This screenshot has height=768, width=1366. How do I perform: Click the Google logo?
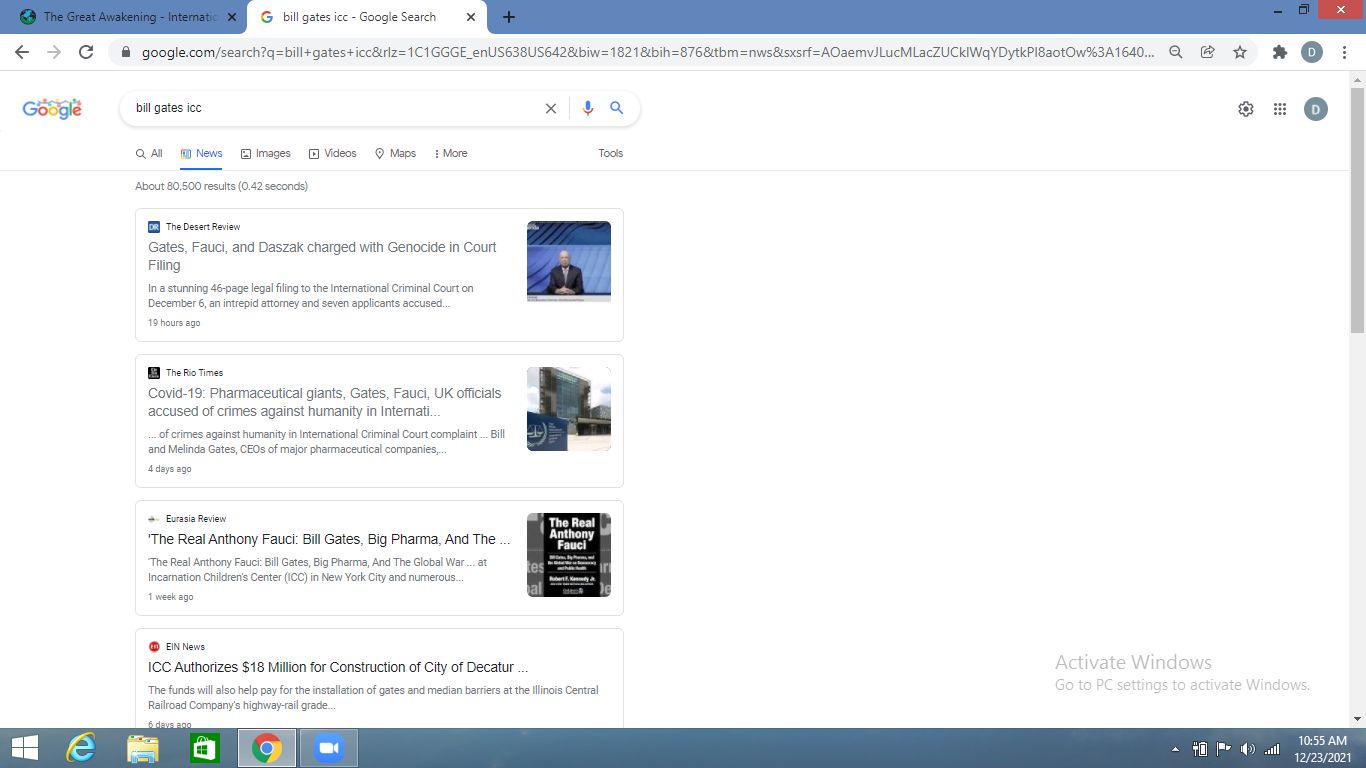point(52,109)
